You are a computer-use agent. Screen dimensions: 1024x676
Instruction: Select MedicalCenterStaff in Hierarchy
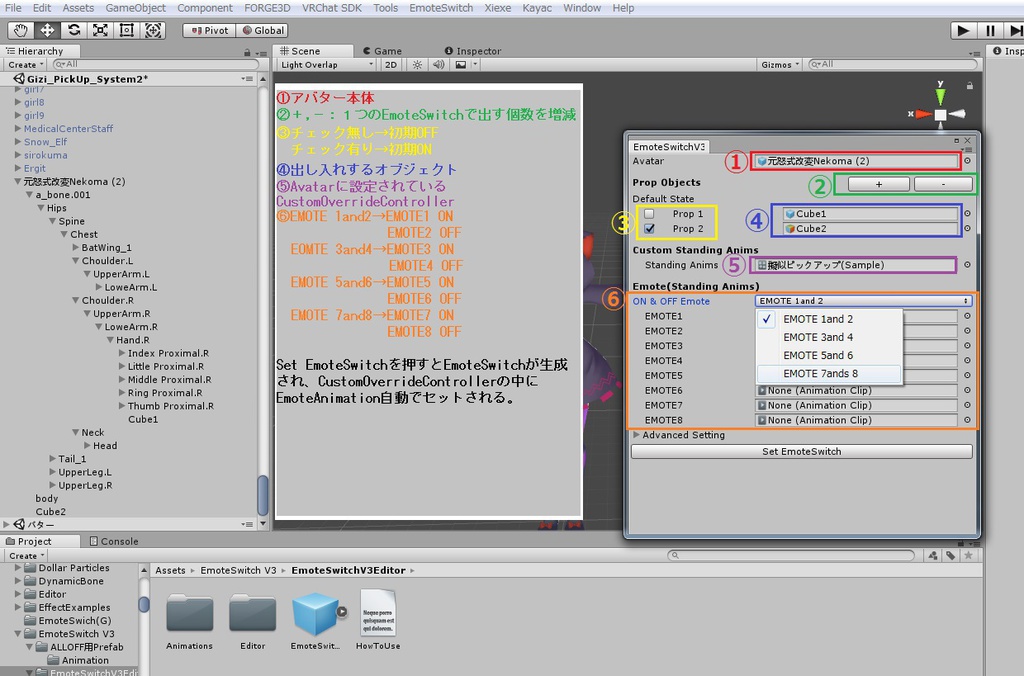point(69,129)
